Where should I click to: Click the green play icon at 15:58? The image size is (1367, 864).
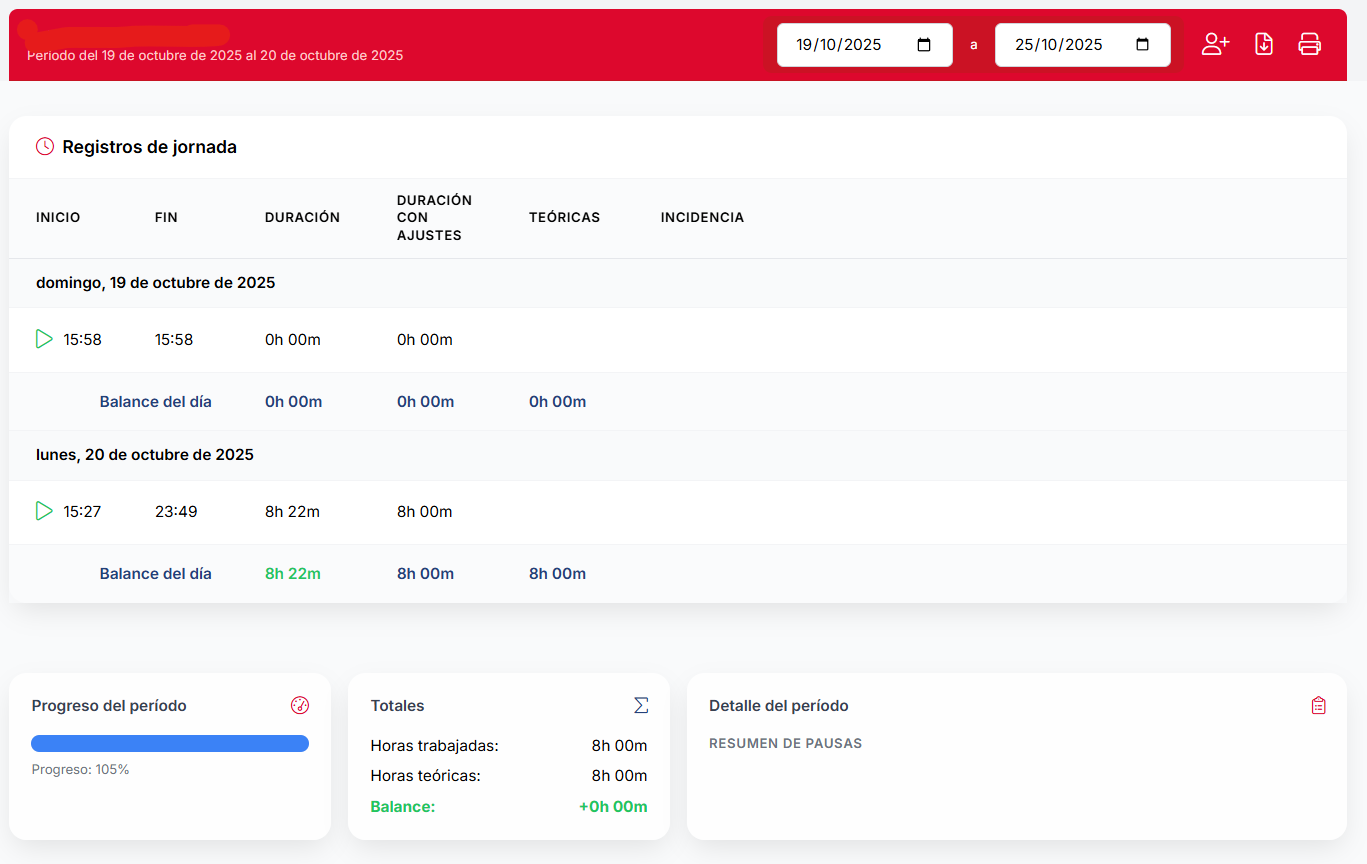(x=44, y=339)
